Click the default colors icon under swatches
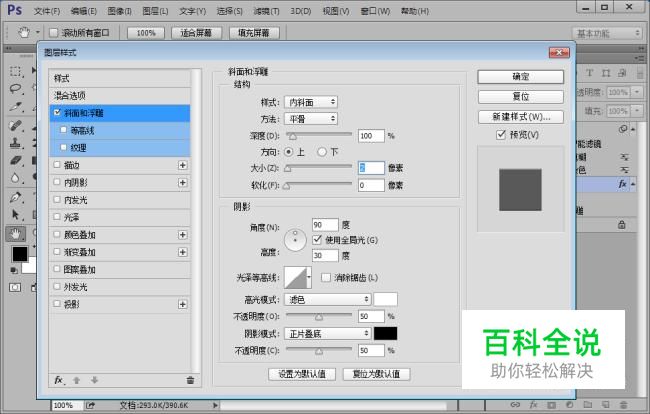 point(14,271)
